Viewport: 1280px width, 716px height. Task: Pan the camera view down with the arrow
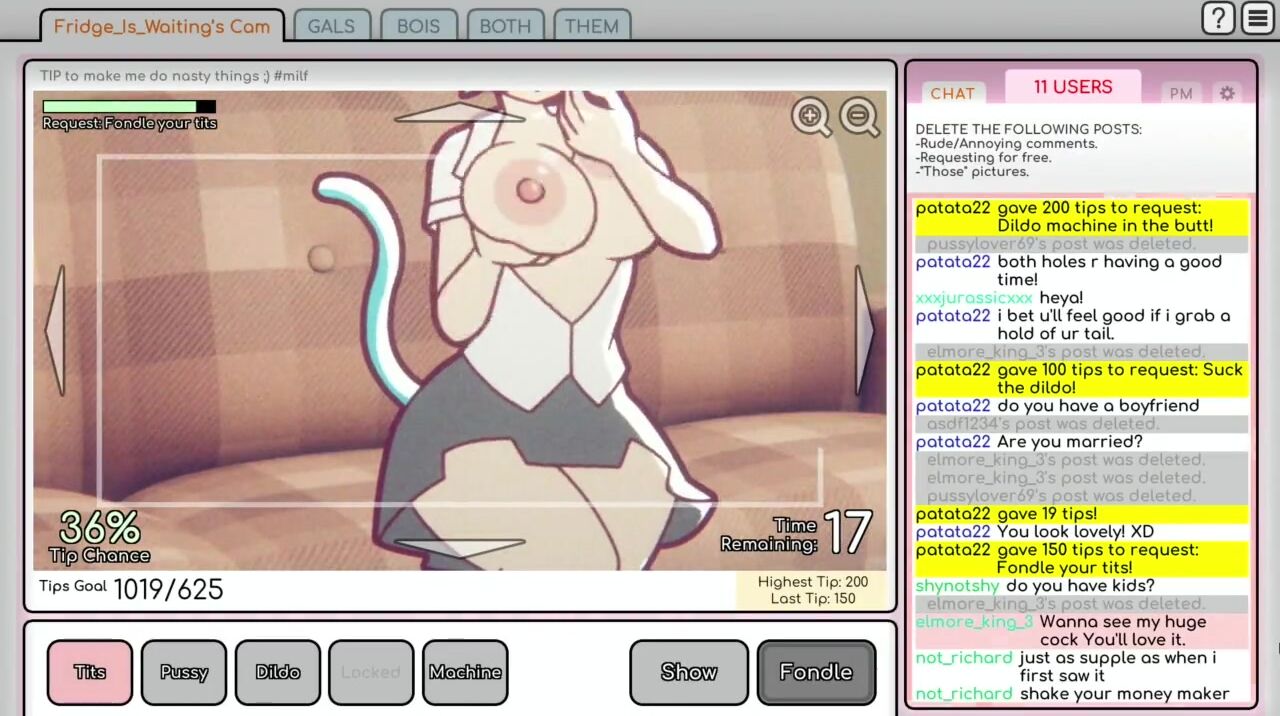pos(459,547)
